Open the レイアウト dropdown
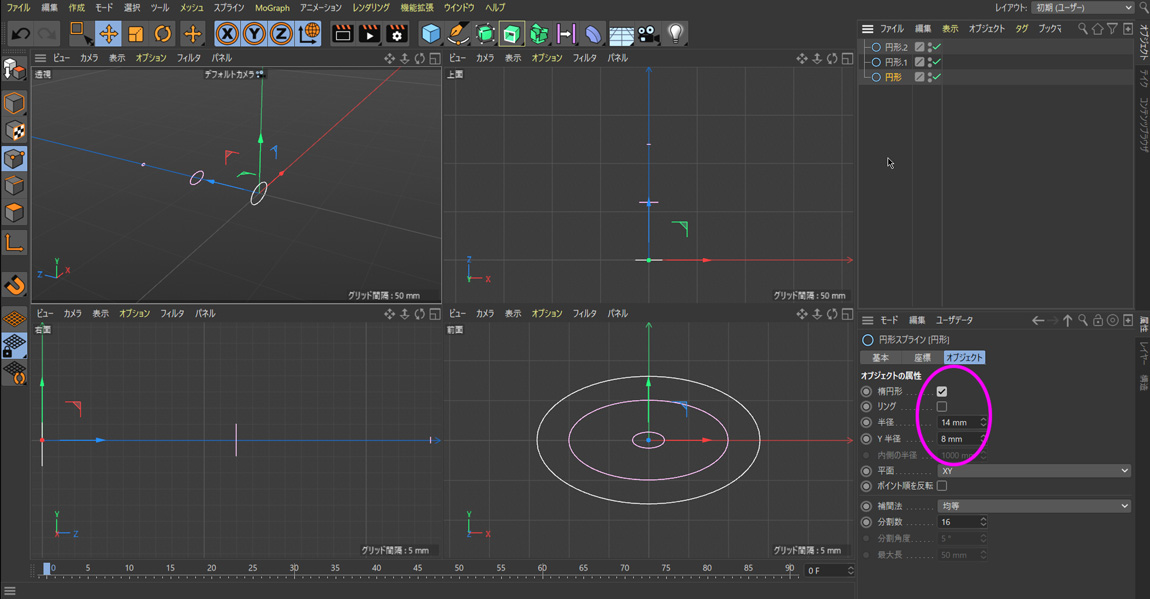This screenshot has height=599, width=1150. point(1083,8)
